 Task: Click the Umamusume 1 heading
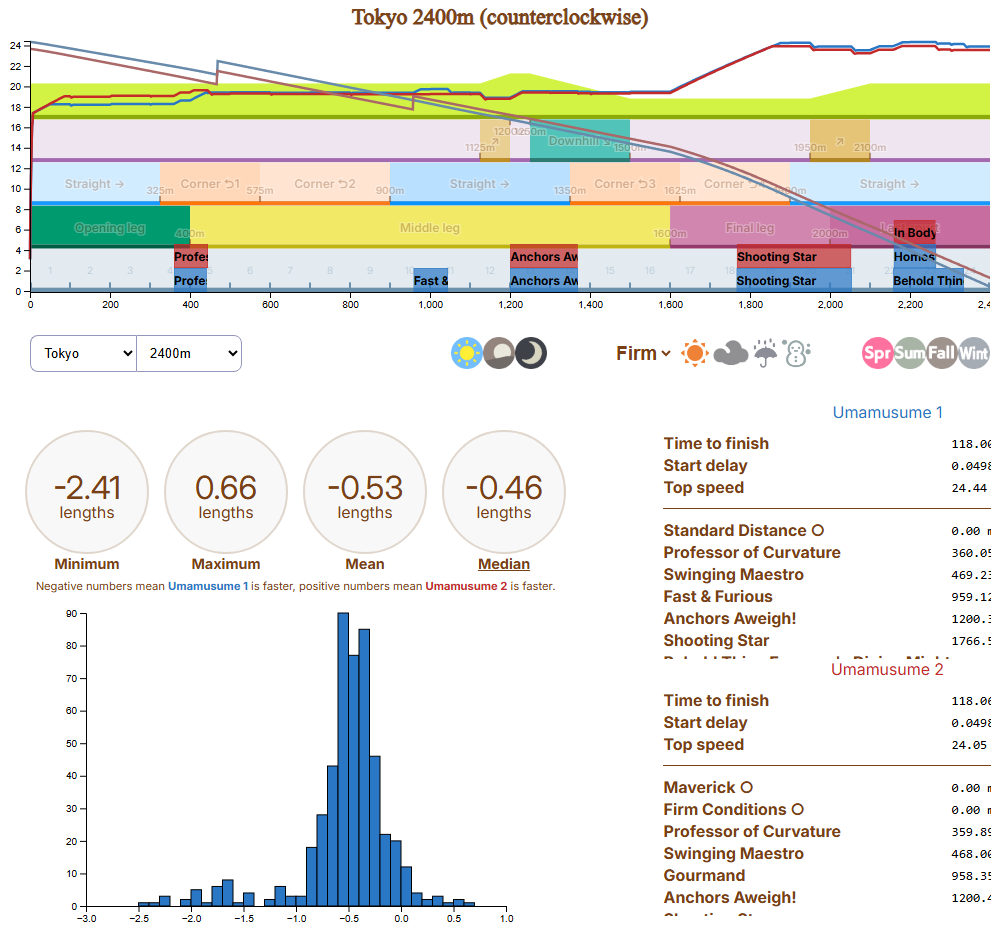[887, 413]
